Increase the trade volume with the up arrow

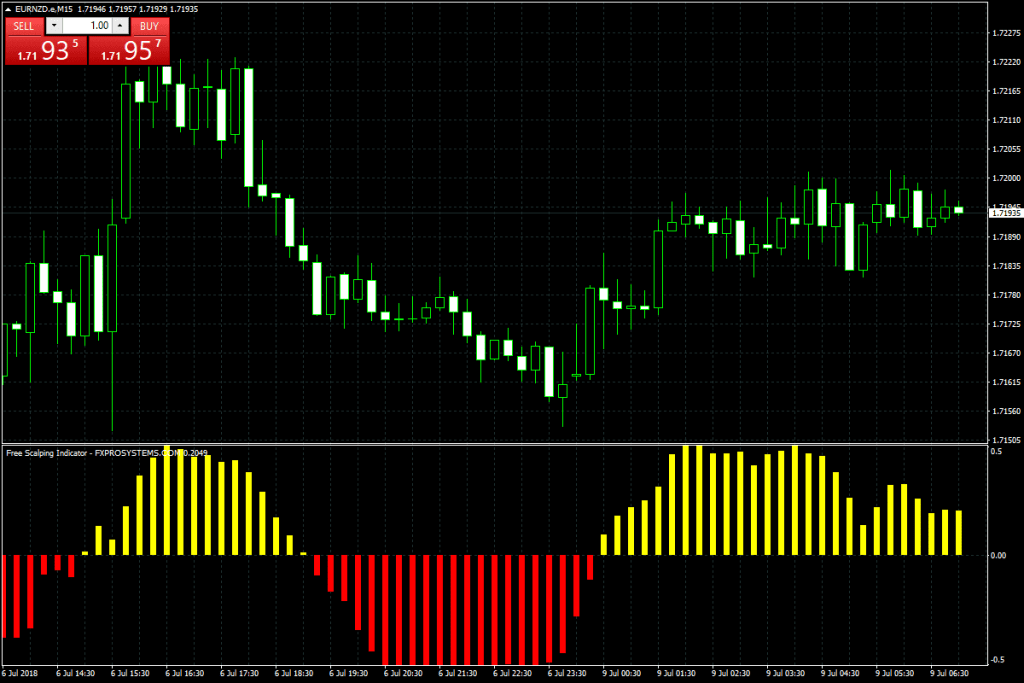point(121,26)
